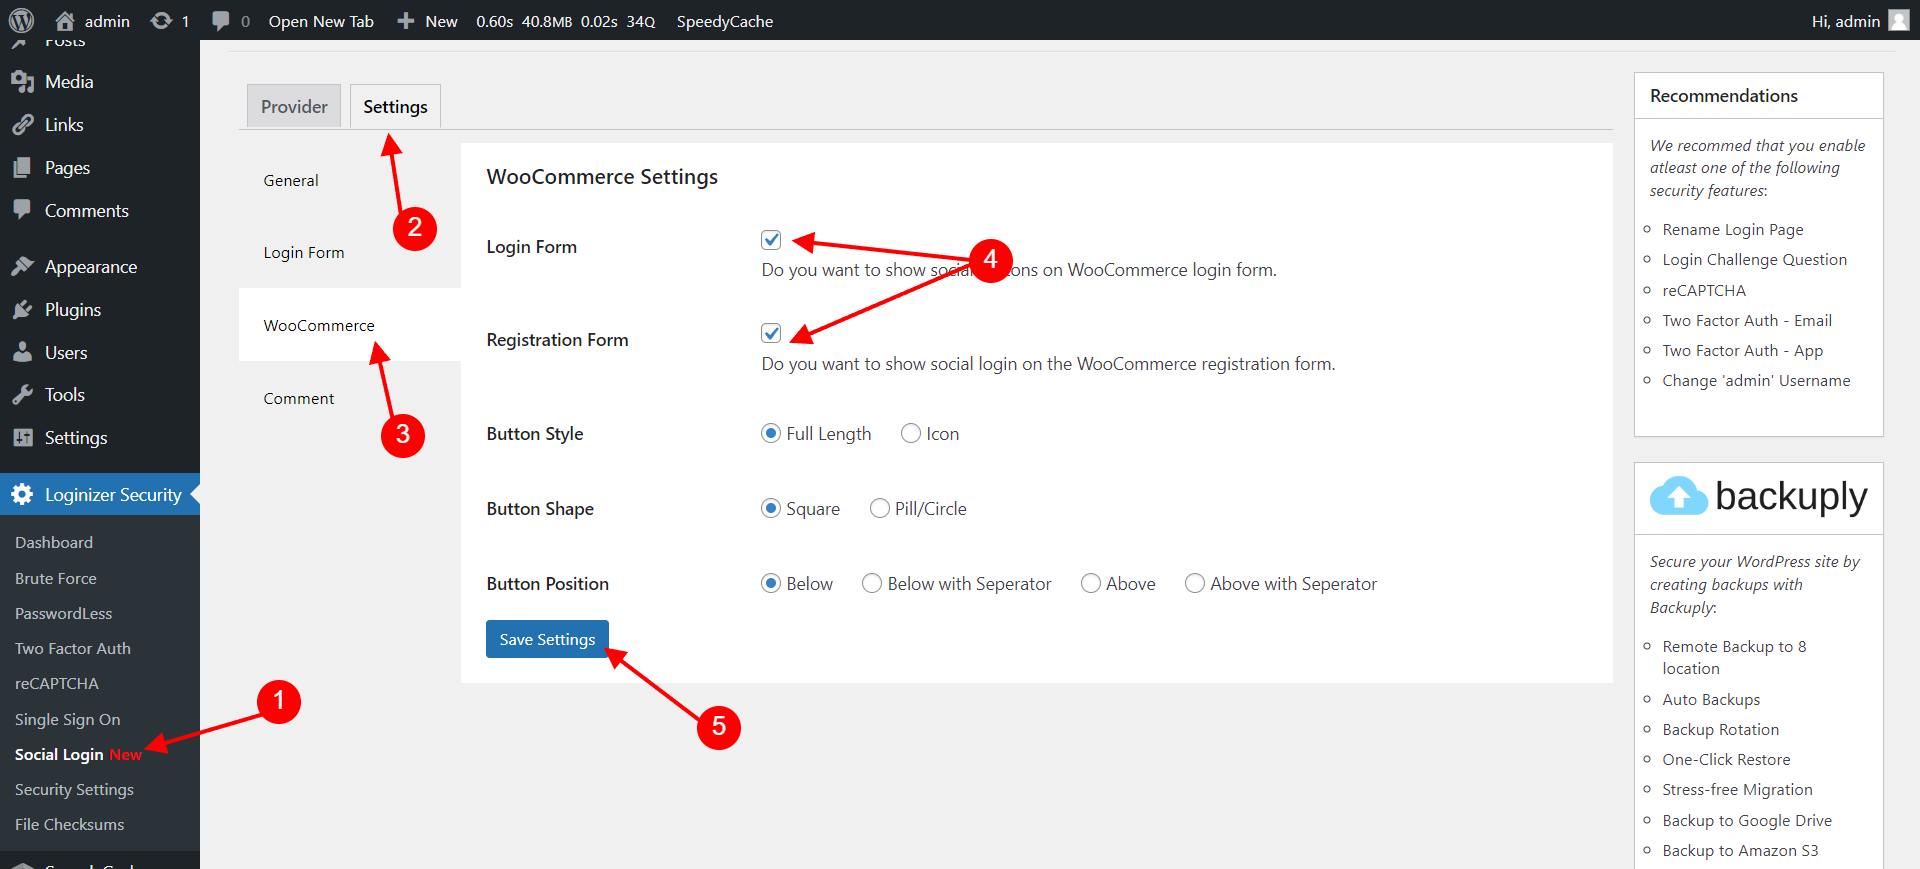This screenshot has height=869, width=1920.
Task: Open the General settings section
Action: [x=350, y=180]
